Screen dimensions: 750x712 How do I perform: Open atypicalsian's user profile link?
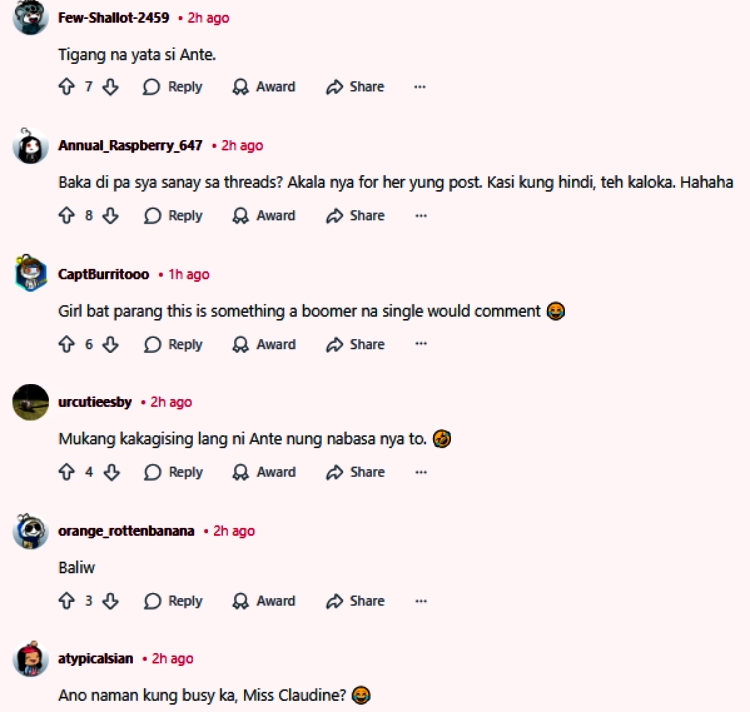(x=95, y=659)
